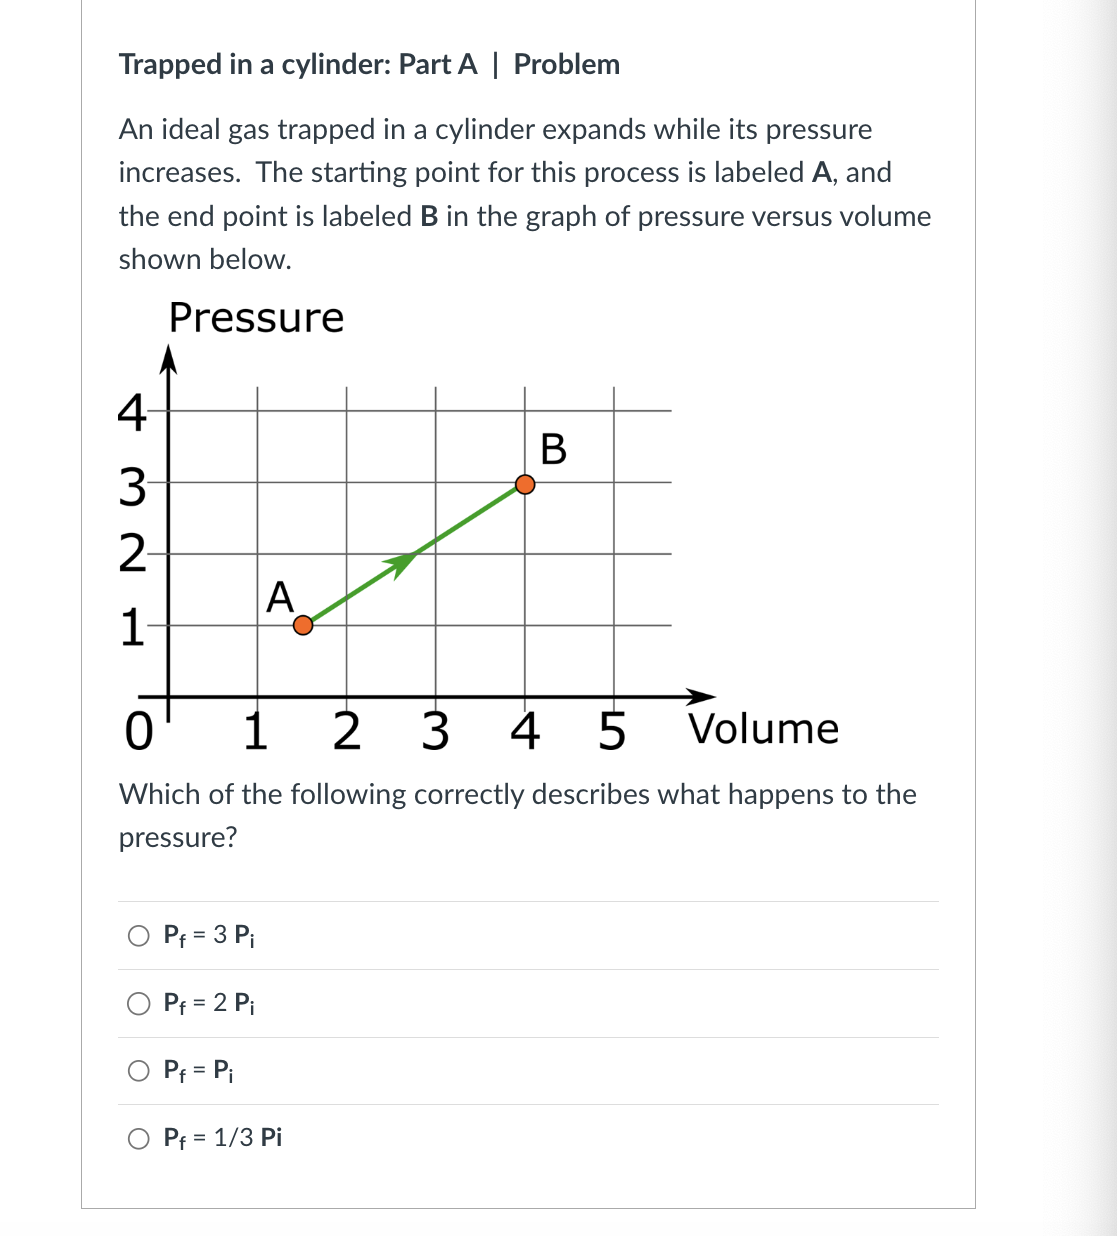This screenshot has width=1117, height=1236.
Task: Click the orange point marker at B
Action: click(x=525, y=485)
